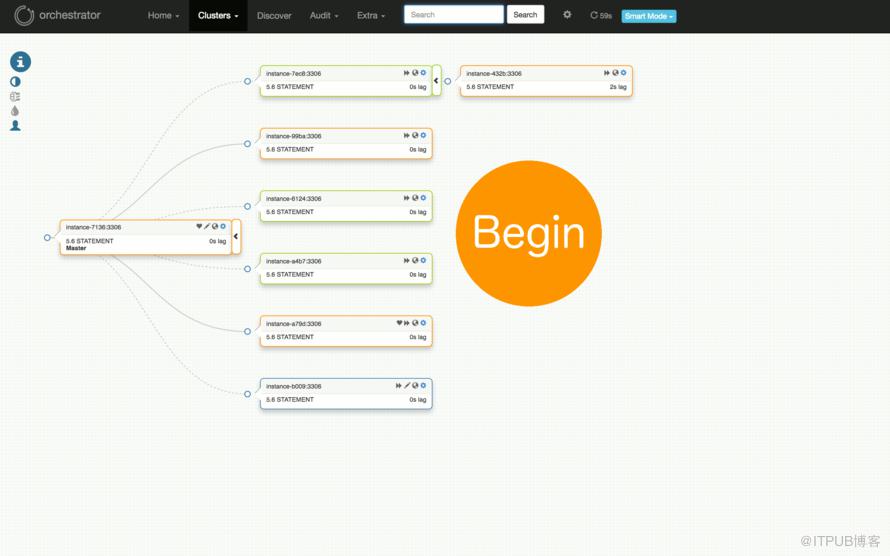Screen dimensions: 890x556
Task: Click the top navbar gear icon
Action: (x=567, y=15)
